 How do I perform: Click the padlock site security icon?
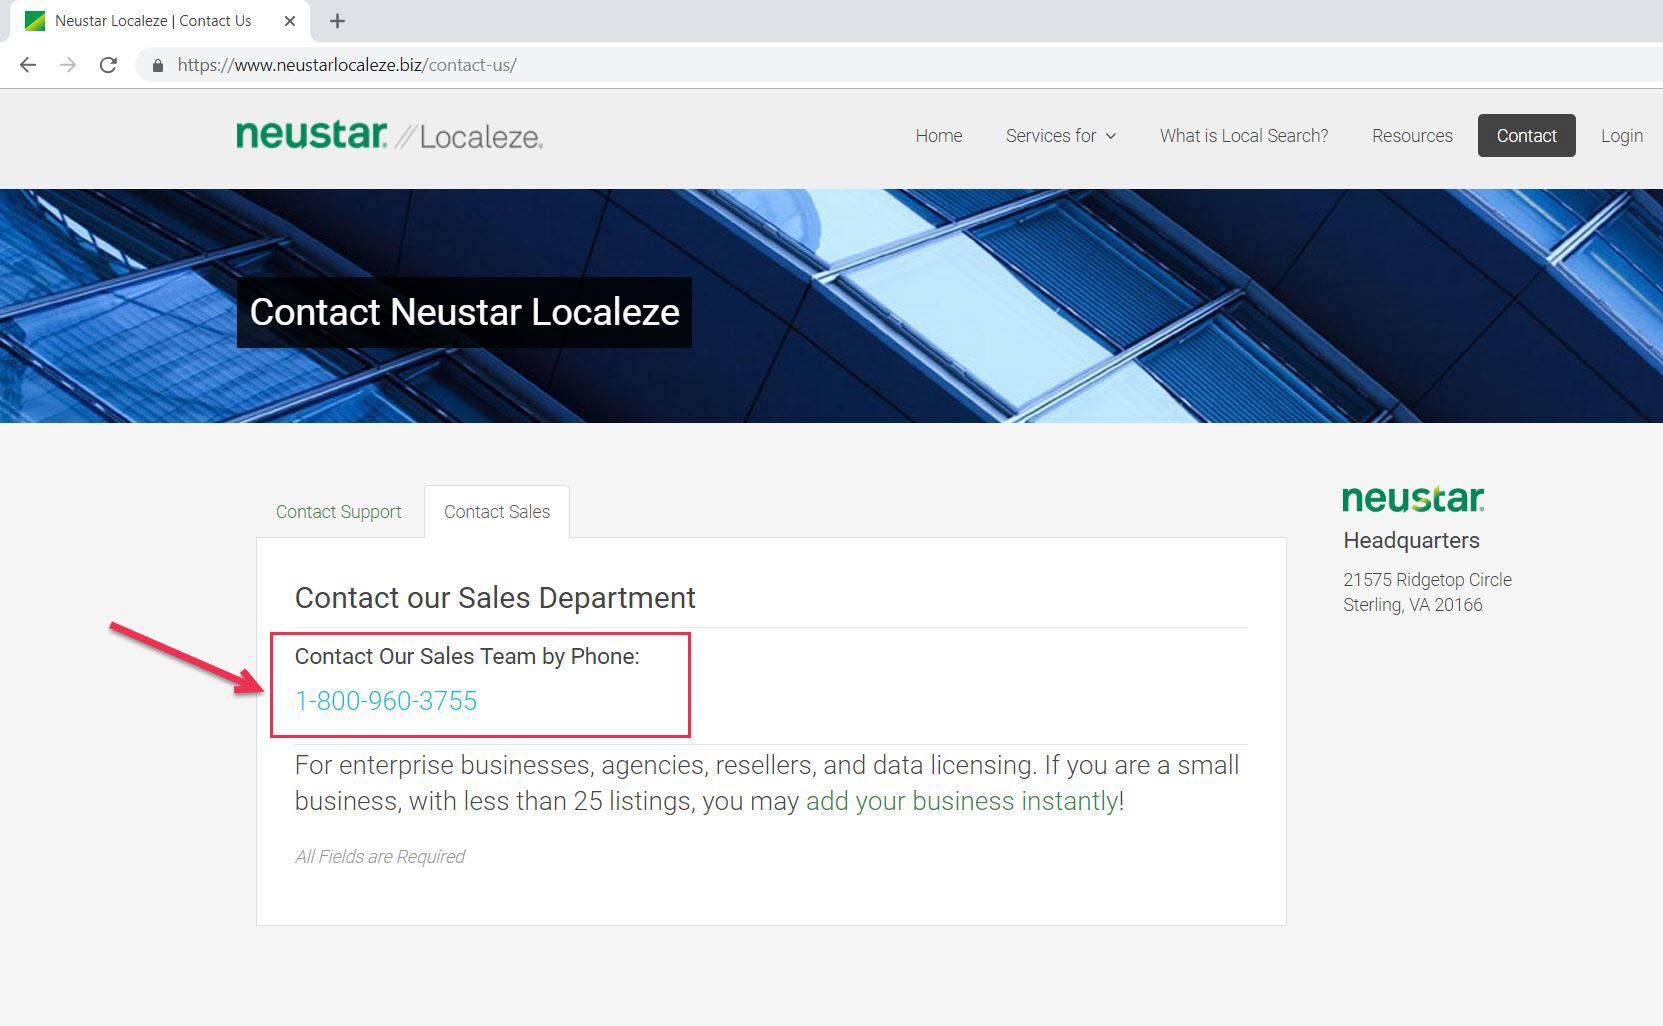(157, 65)
